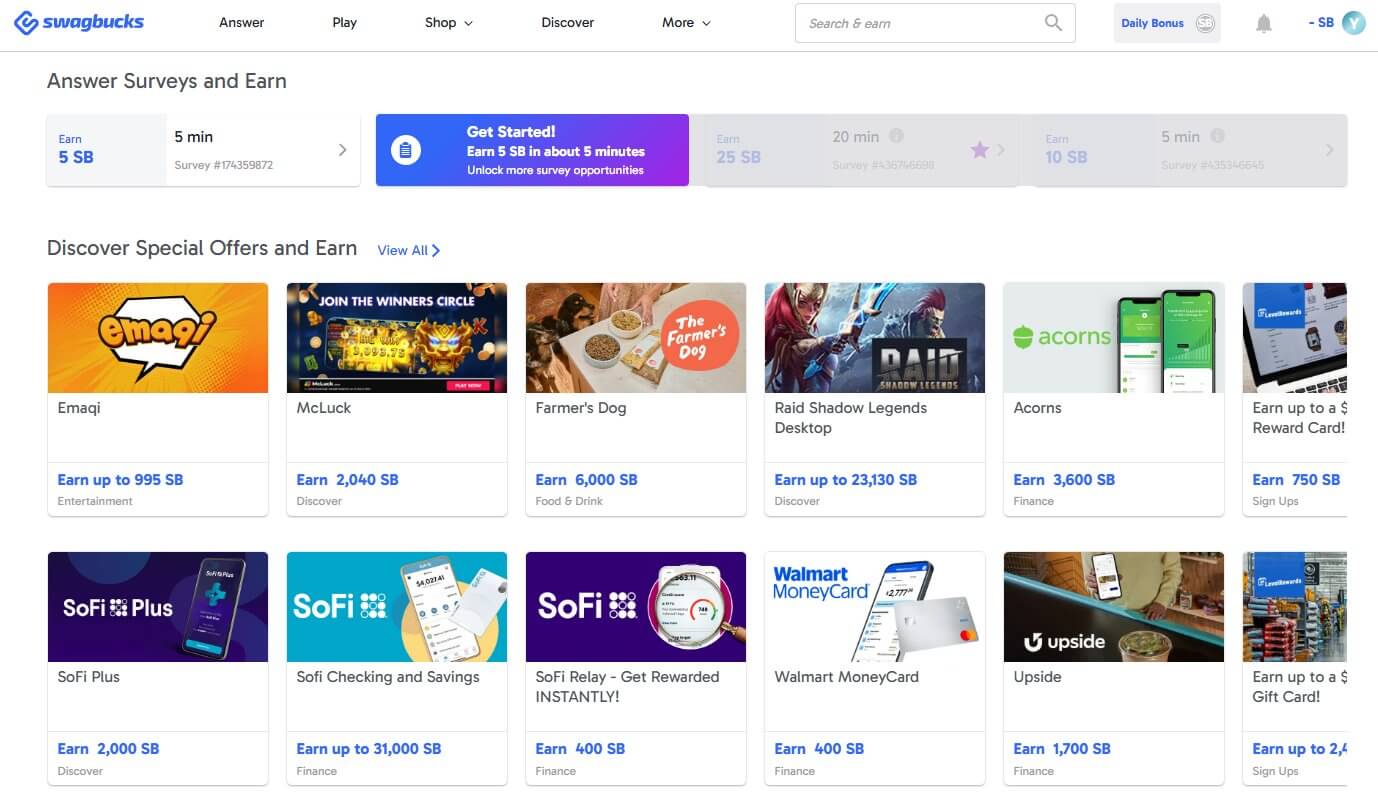1378x809 pixels.
Task: Click the search magnifier icon
Action: pyautogui.click(x=1053, y=23)
